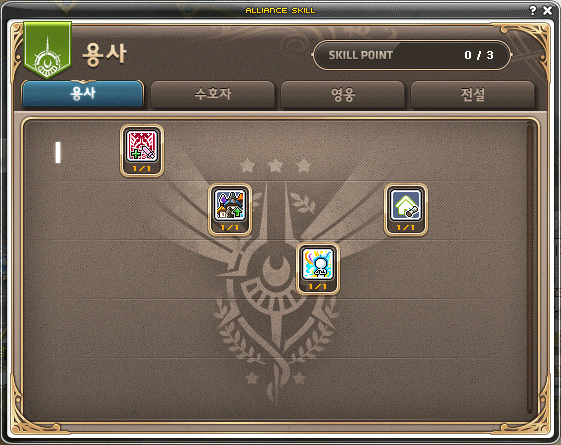This screenshot has height=445, width=561.
Task: Close the Alliance Skill window
Action: click(x=547, y=10)
